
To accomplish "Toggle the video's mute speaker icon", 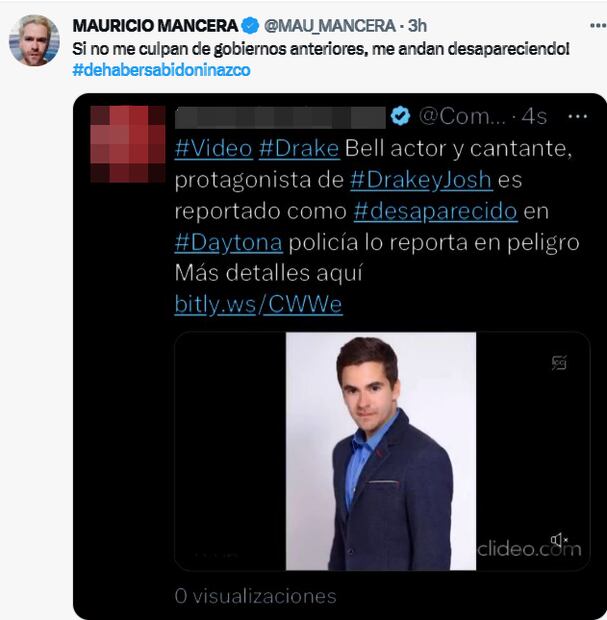I will coord(559,540).
